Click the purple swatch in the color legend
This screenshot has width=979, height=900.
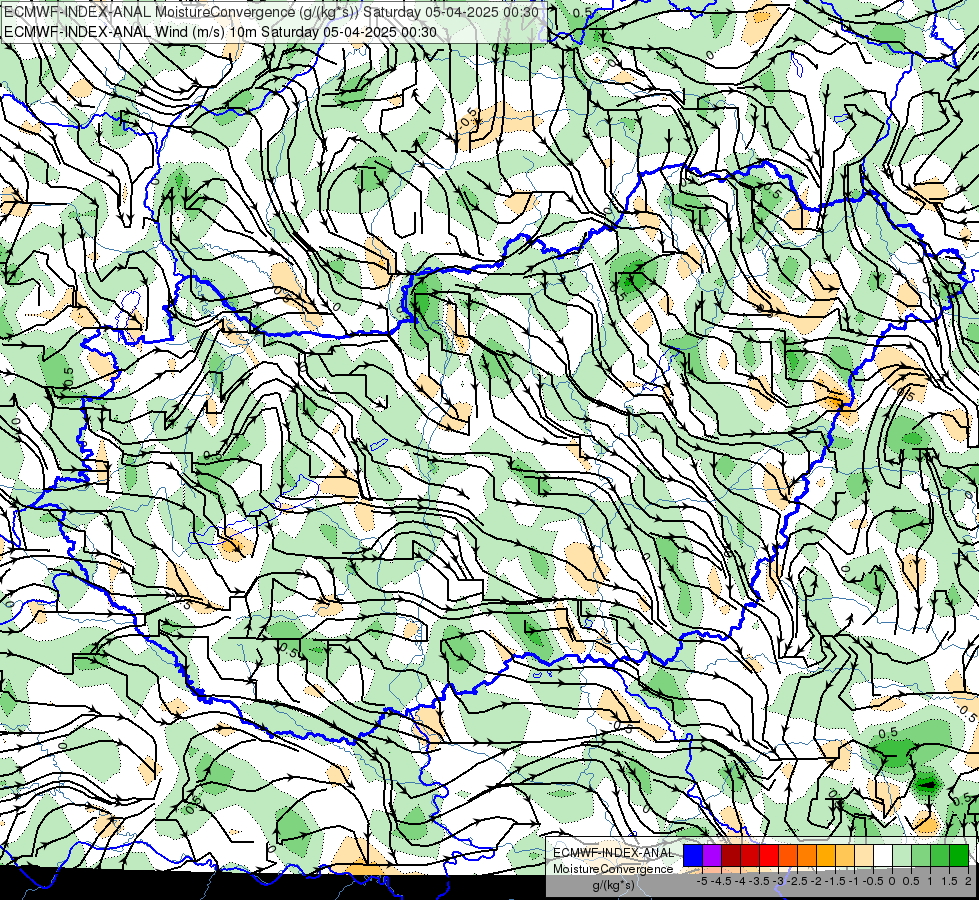712,855
